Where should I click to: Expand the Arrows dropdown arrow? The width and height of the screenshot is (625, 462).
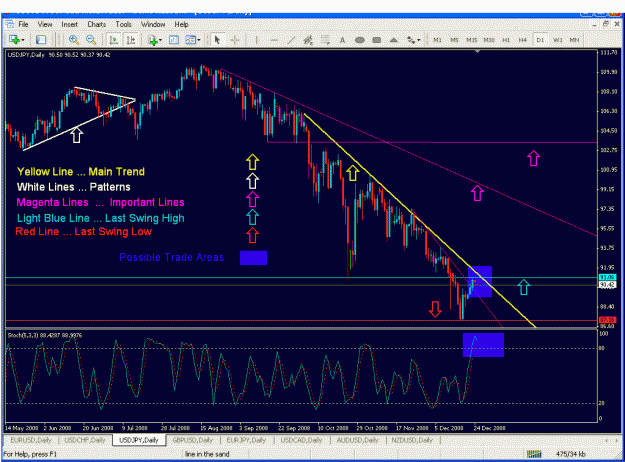pyautogui.click(x=419, y=40)
